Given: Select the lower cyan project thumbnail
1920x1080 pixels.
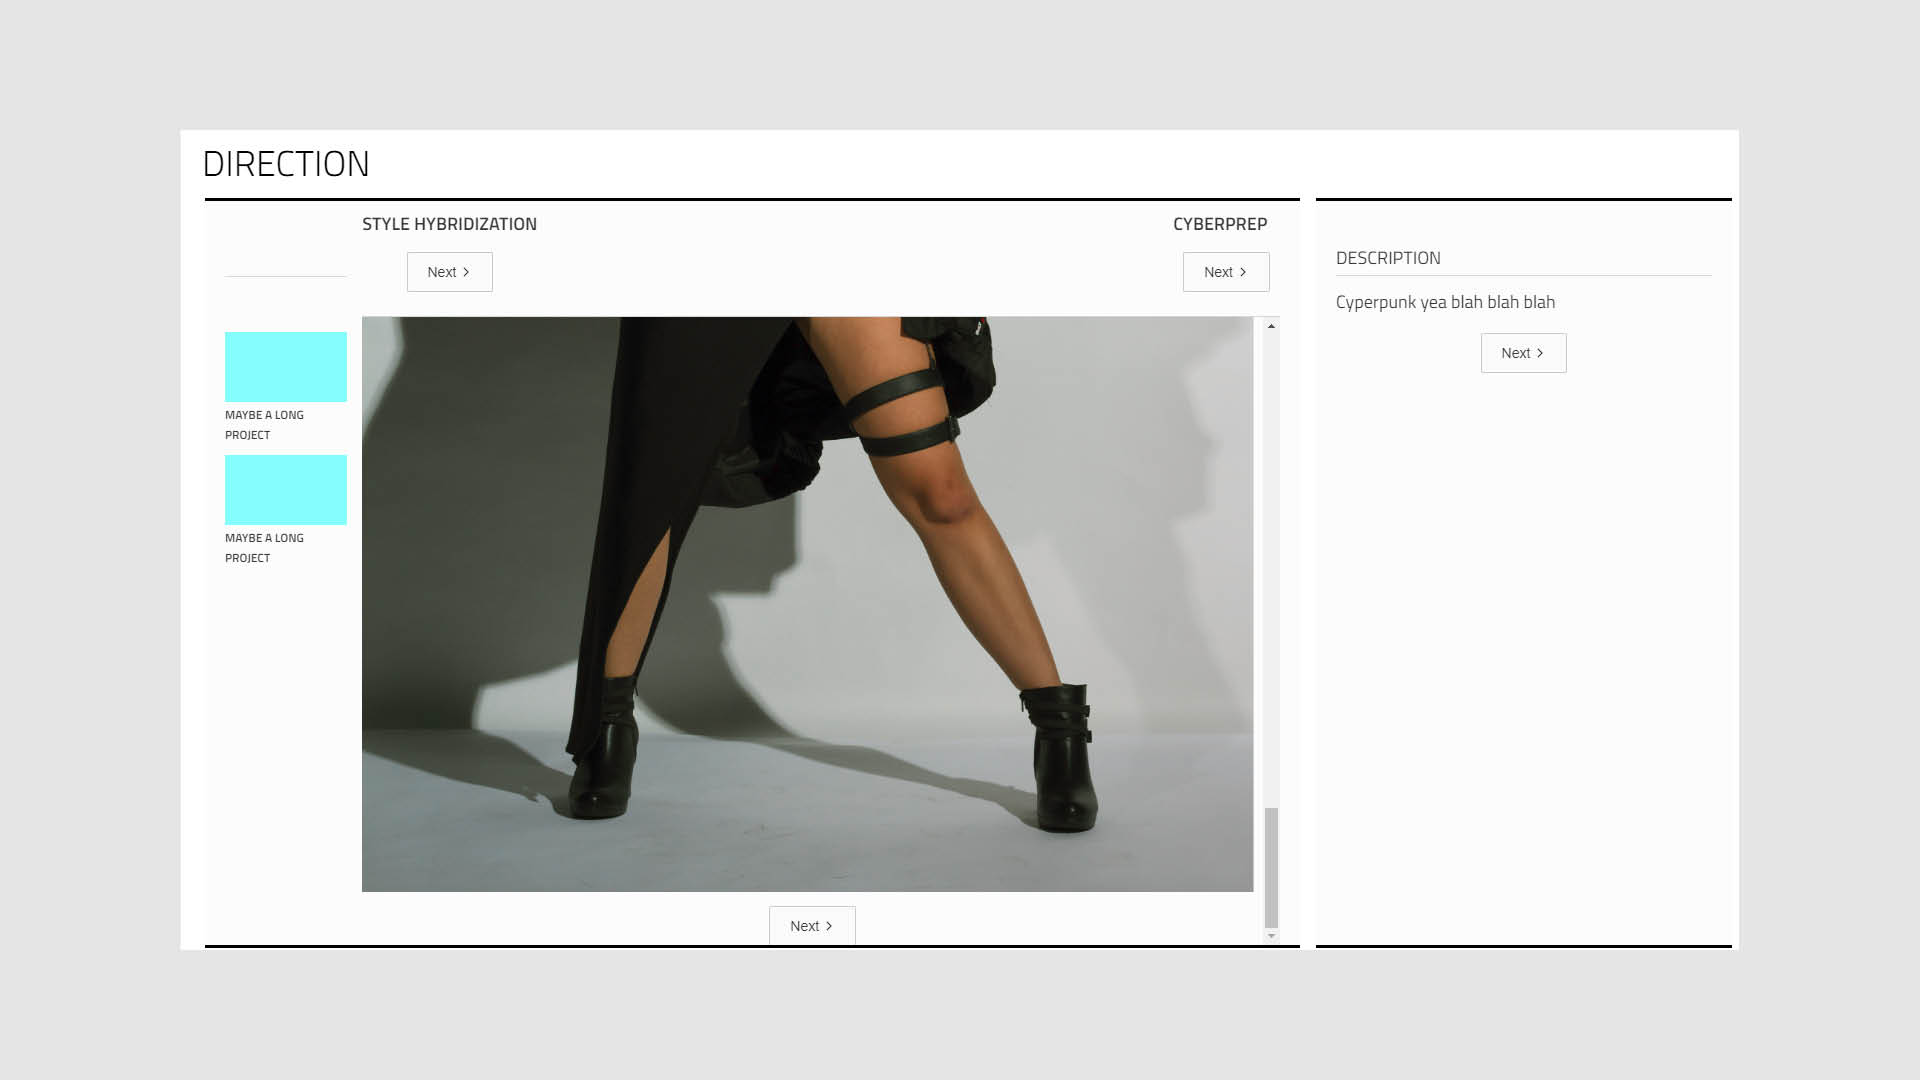Looking at the screenshot, I should [x=286, y=490].
